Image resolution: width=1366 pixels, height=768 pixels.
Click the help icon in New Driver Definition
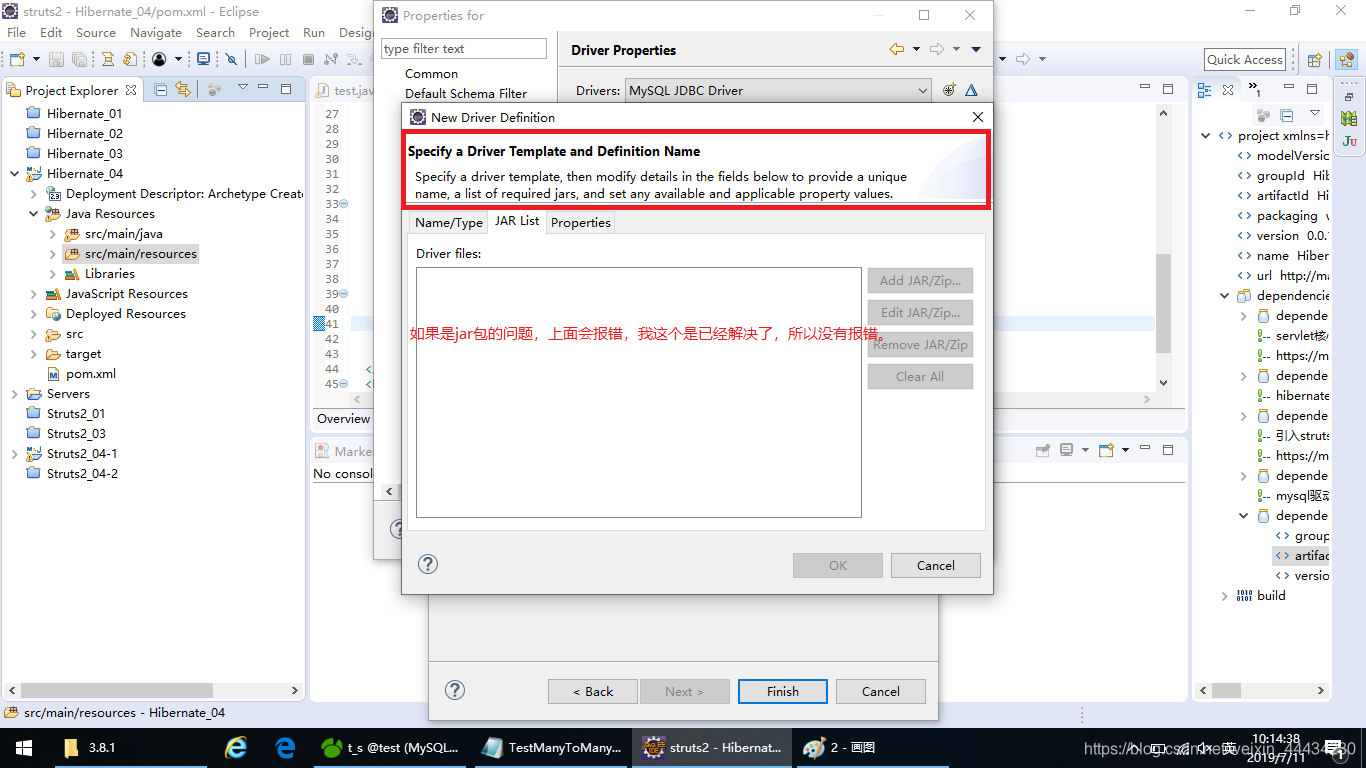click(x=428, y=564)
